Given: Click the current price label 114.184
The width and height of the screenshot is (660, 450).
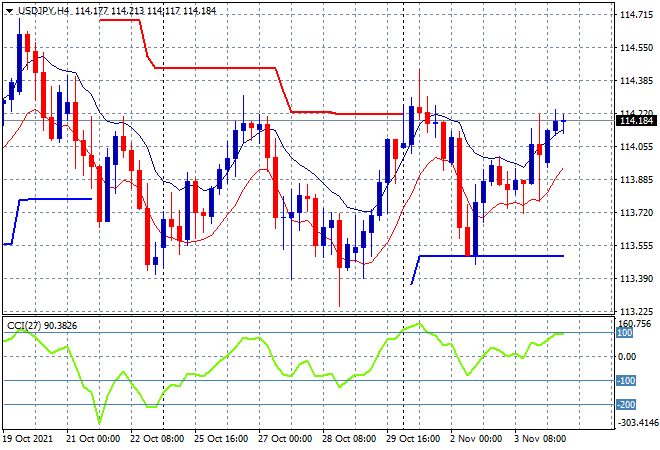Looking at the screenshot, I should [636, 121].
